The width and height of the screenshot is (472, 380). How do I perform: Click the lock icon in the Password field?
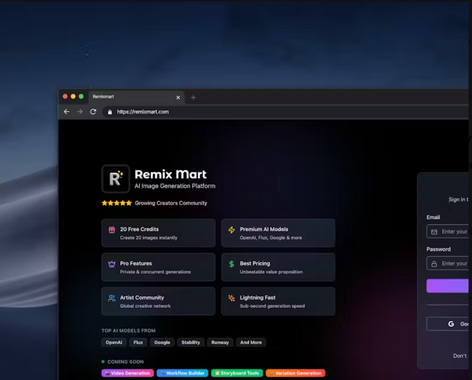434,264
